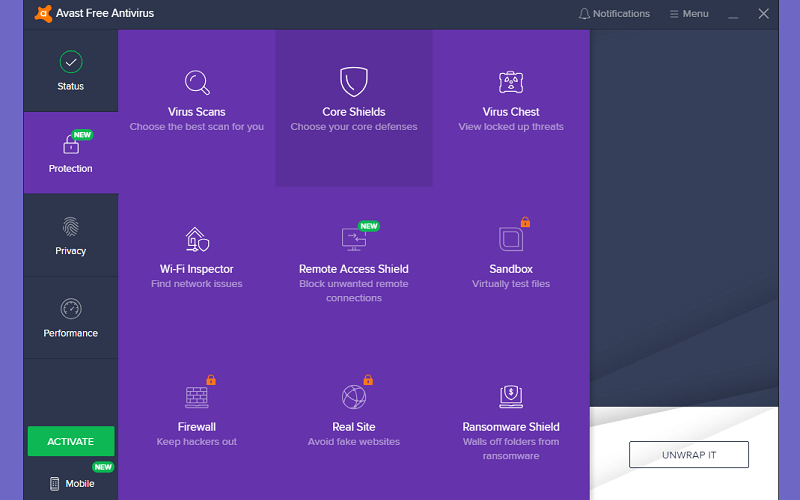800x500 pixels.
Task: Click the Real Site title text
Action: click(354, 427)
